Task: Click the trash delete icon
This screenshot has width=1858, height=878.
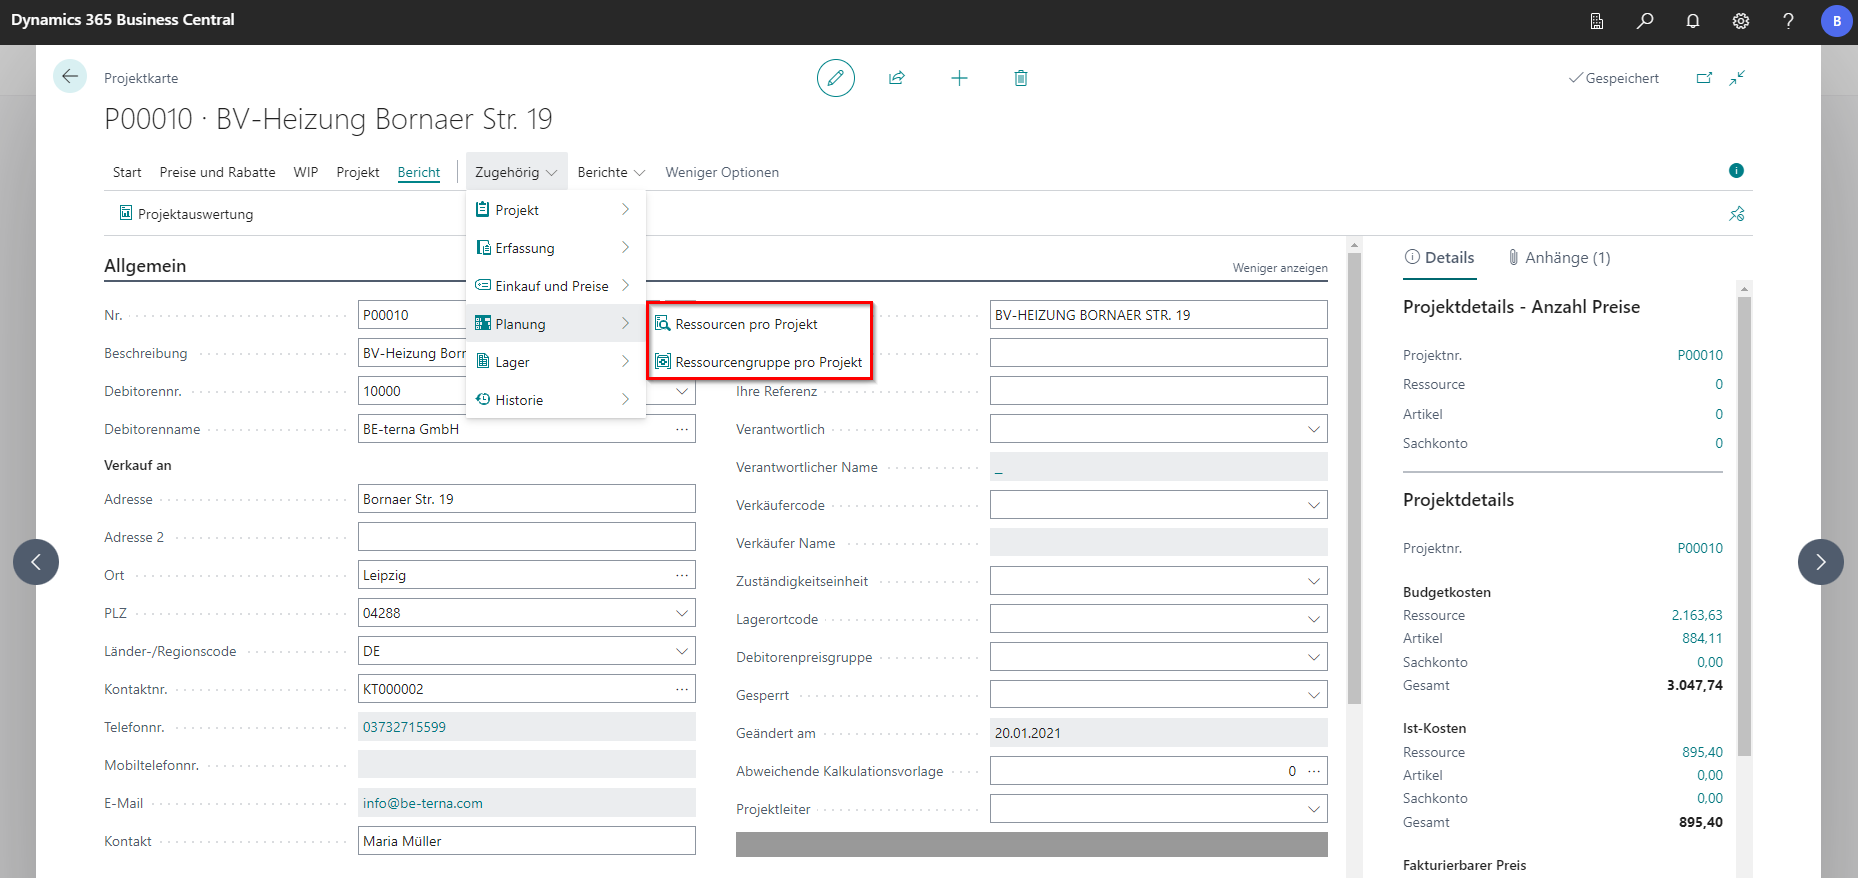Action: click(1020, 78)
